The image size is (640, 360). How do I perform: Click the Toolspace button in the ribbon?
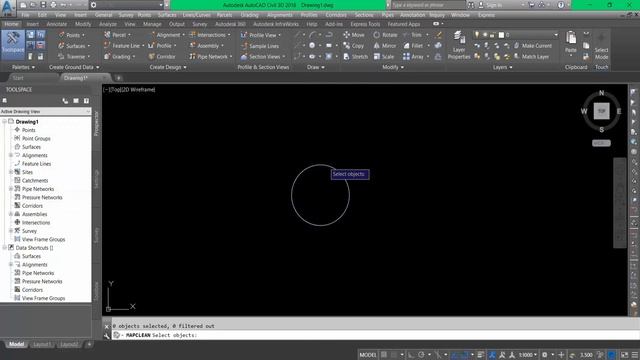[13, 44]
